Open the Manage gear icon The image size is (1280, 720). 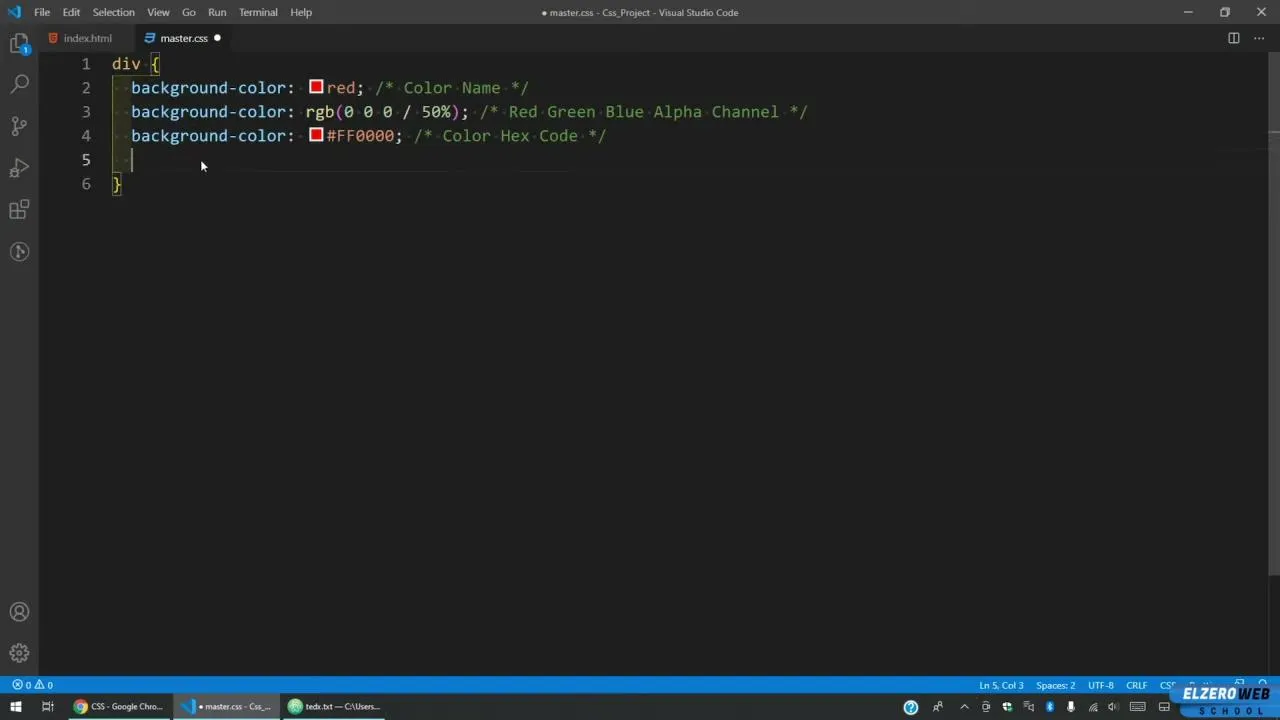pos(19,653)
